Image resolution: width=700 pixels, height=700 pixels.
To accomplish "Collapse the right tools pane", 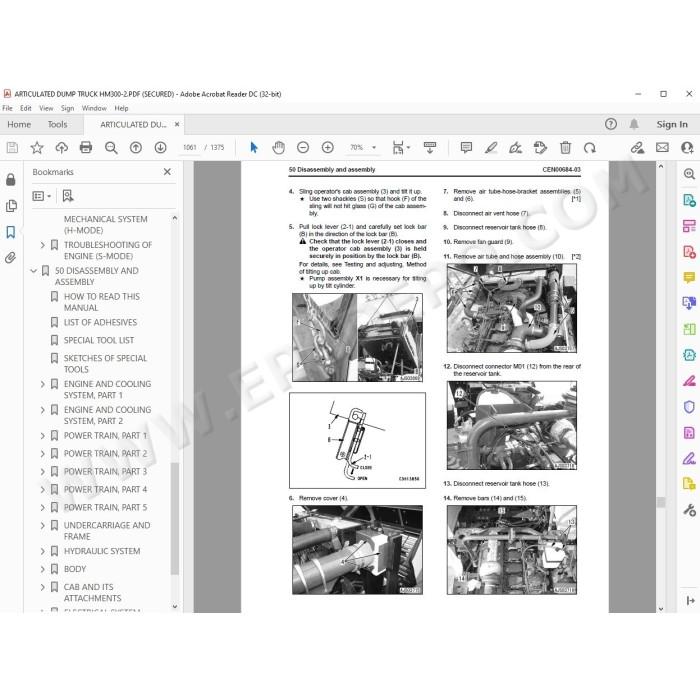I will coord(690,600).
